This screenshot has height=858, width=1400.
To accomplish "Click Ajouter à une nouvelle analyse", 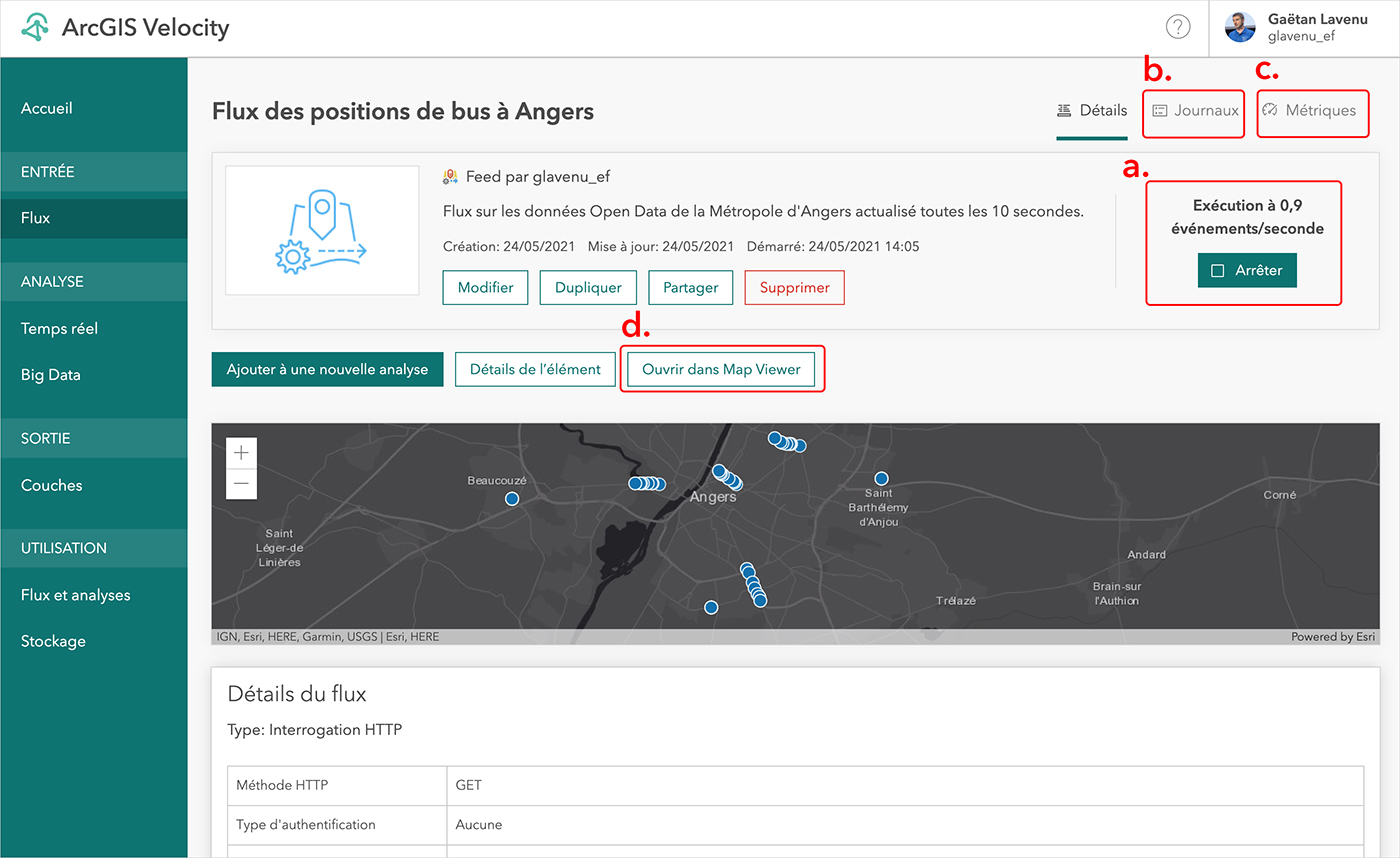I will 327,369.
